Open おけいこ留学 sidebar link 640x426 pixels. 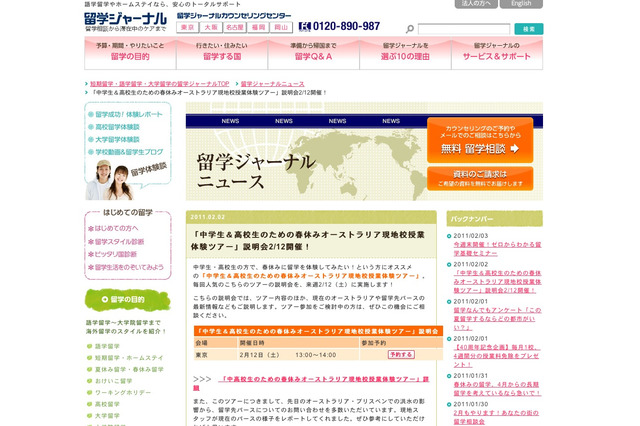[113, 381]
